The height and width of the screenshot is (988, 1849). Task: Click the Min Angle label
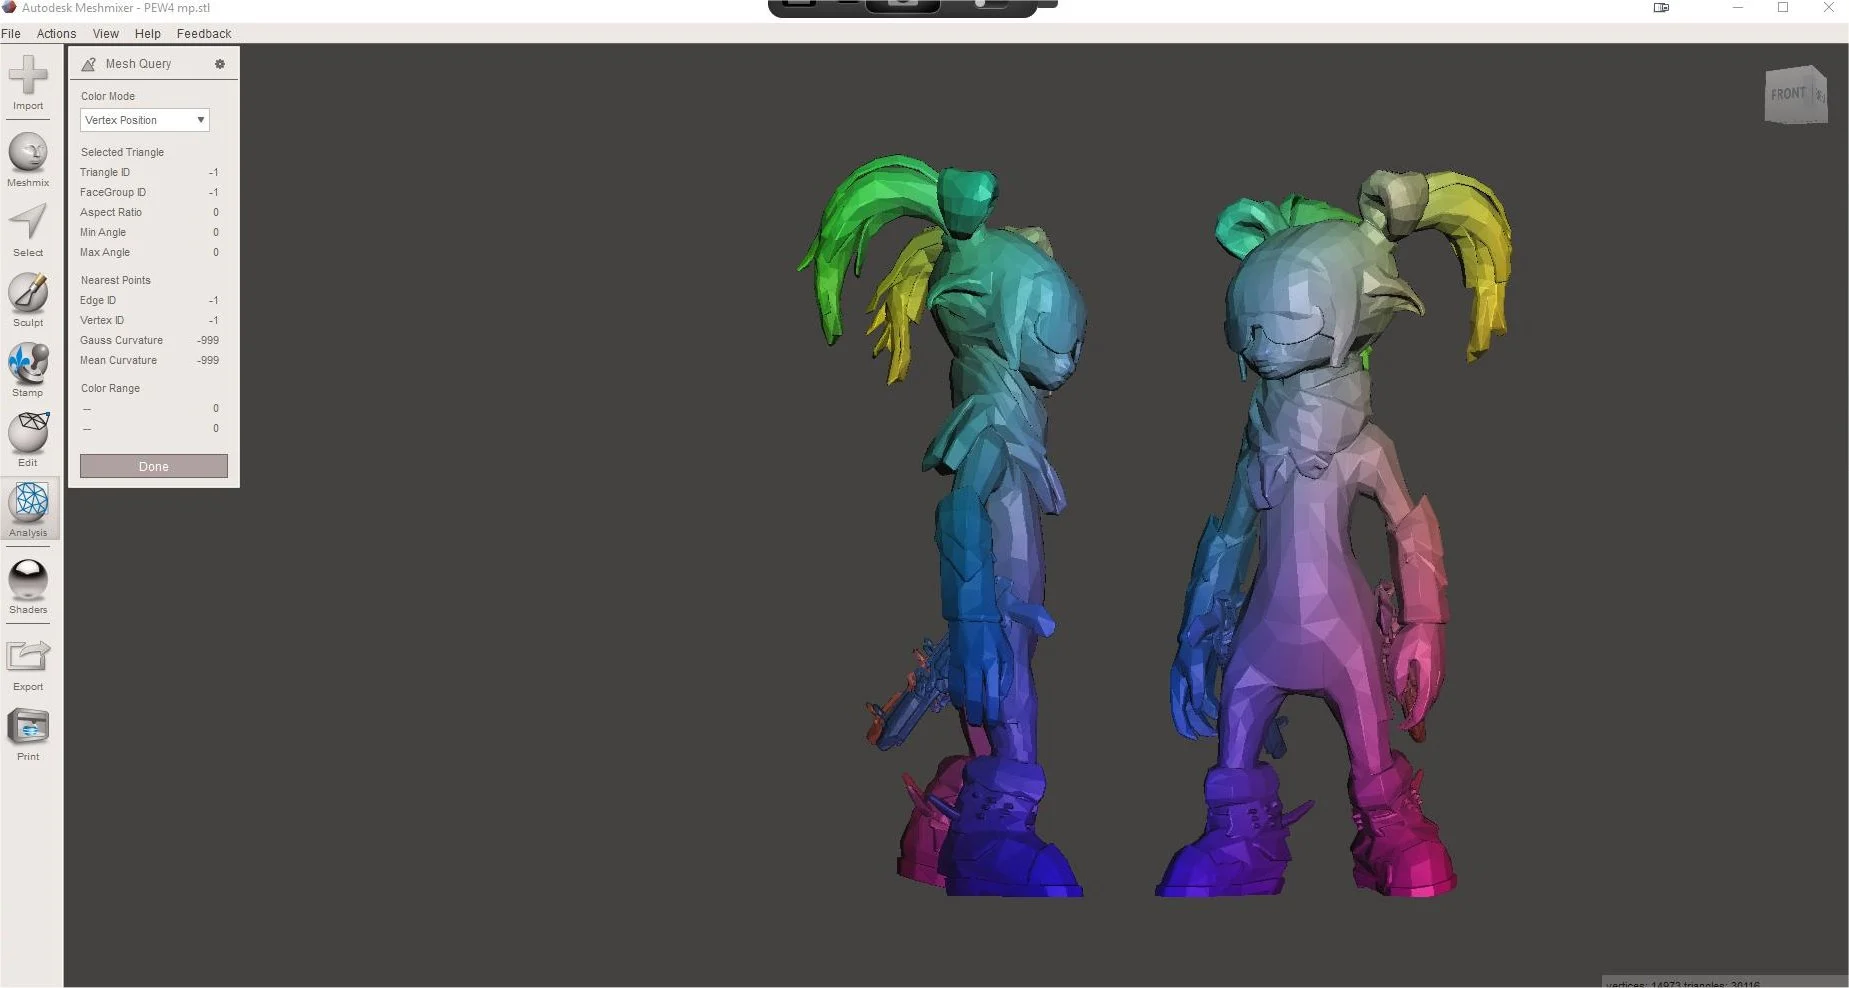[103, 232]
